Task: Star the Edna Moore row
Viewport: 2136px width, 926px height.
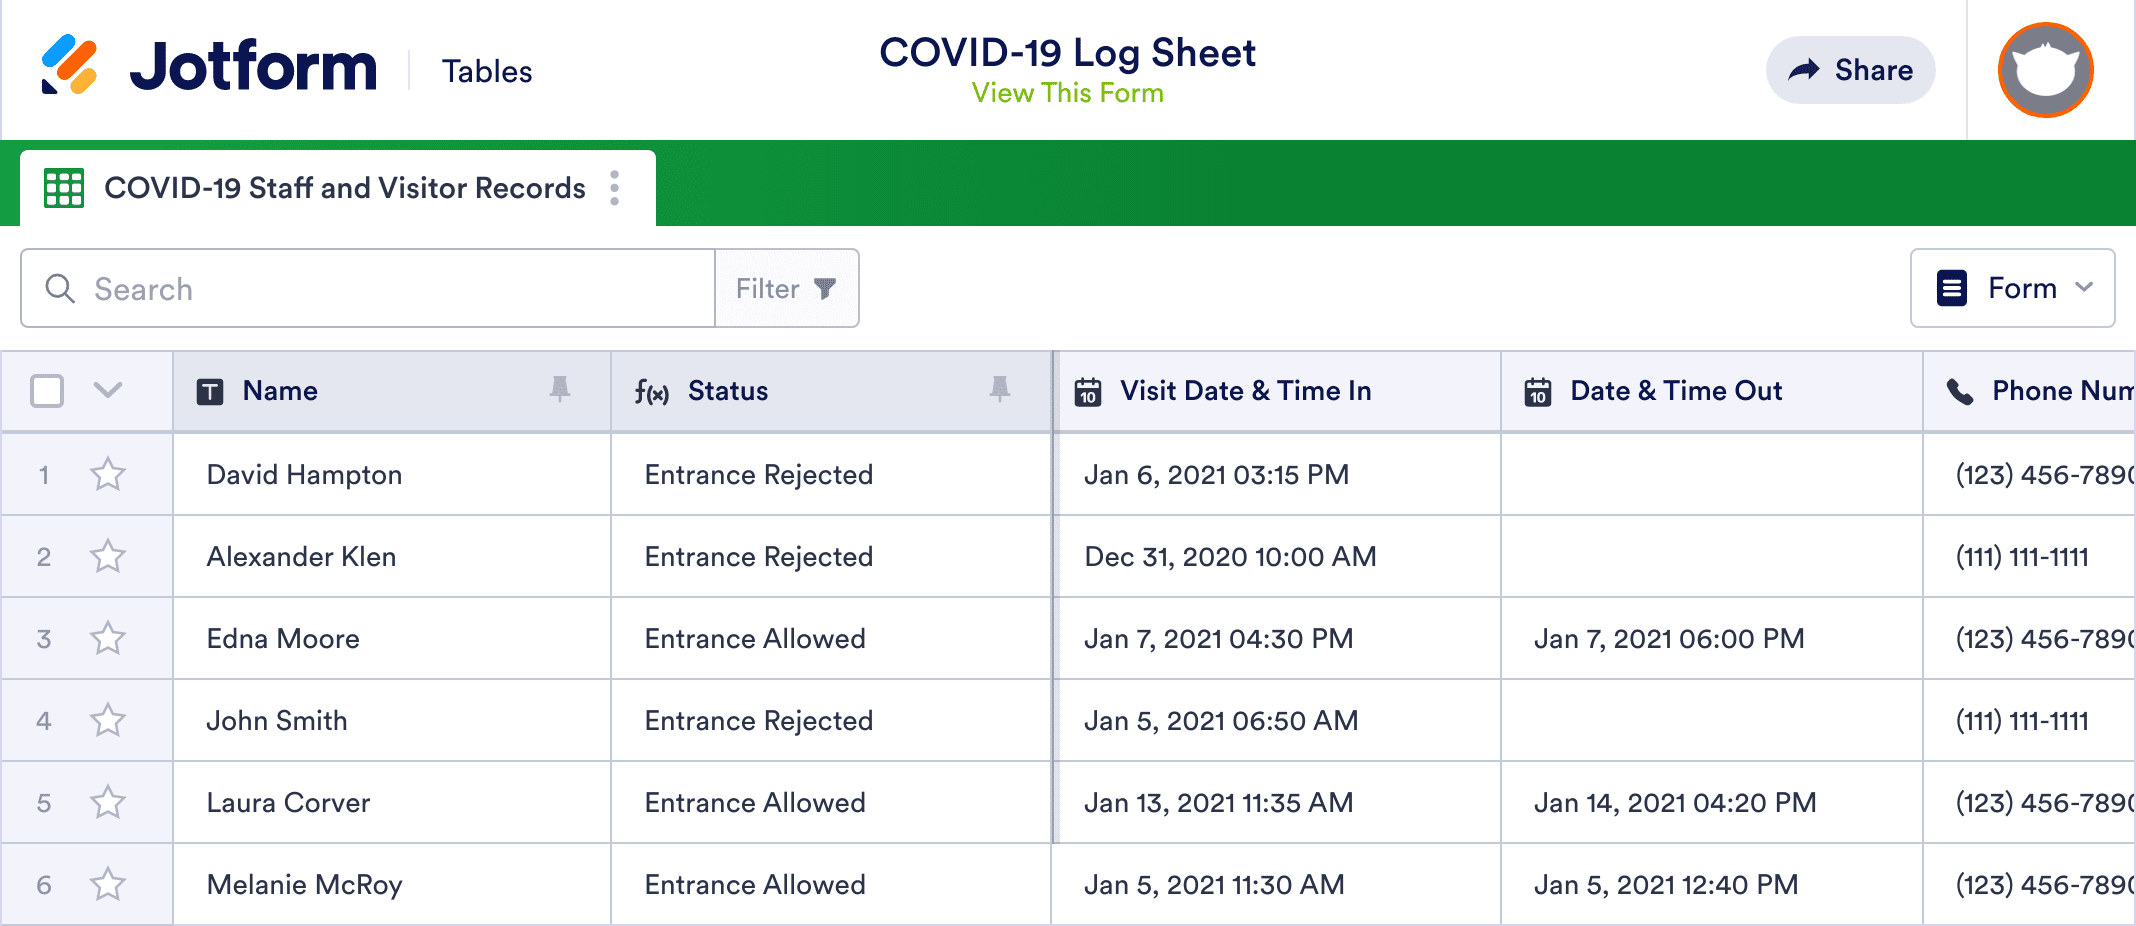Action: pyautogui.click(x=108, y=638)
